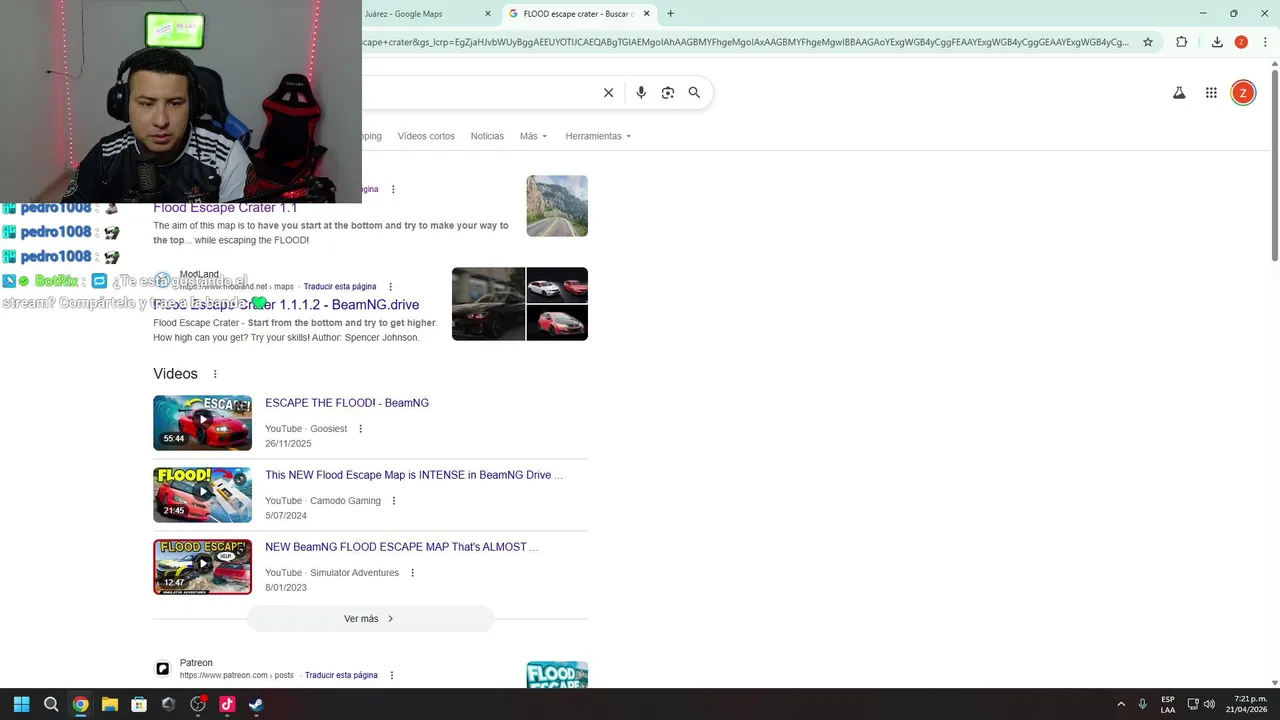Open ESCAPE THE FLOOD! - BeamNG video link
This screenshot has height=720, width=1280.
tap(347, 403)
